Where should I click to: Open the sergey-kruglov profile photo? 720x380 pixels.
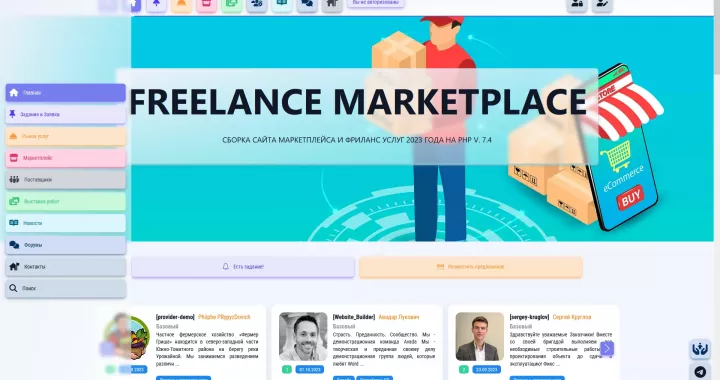479,336
